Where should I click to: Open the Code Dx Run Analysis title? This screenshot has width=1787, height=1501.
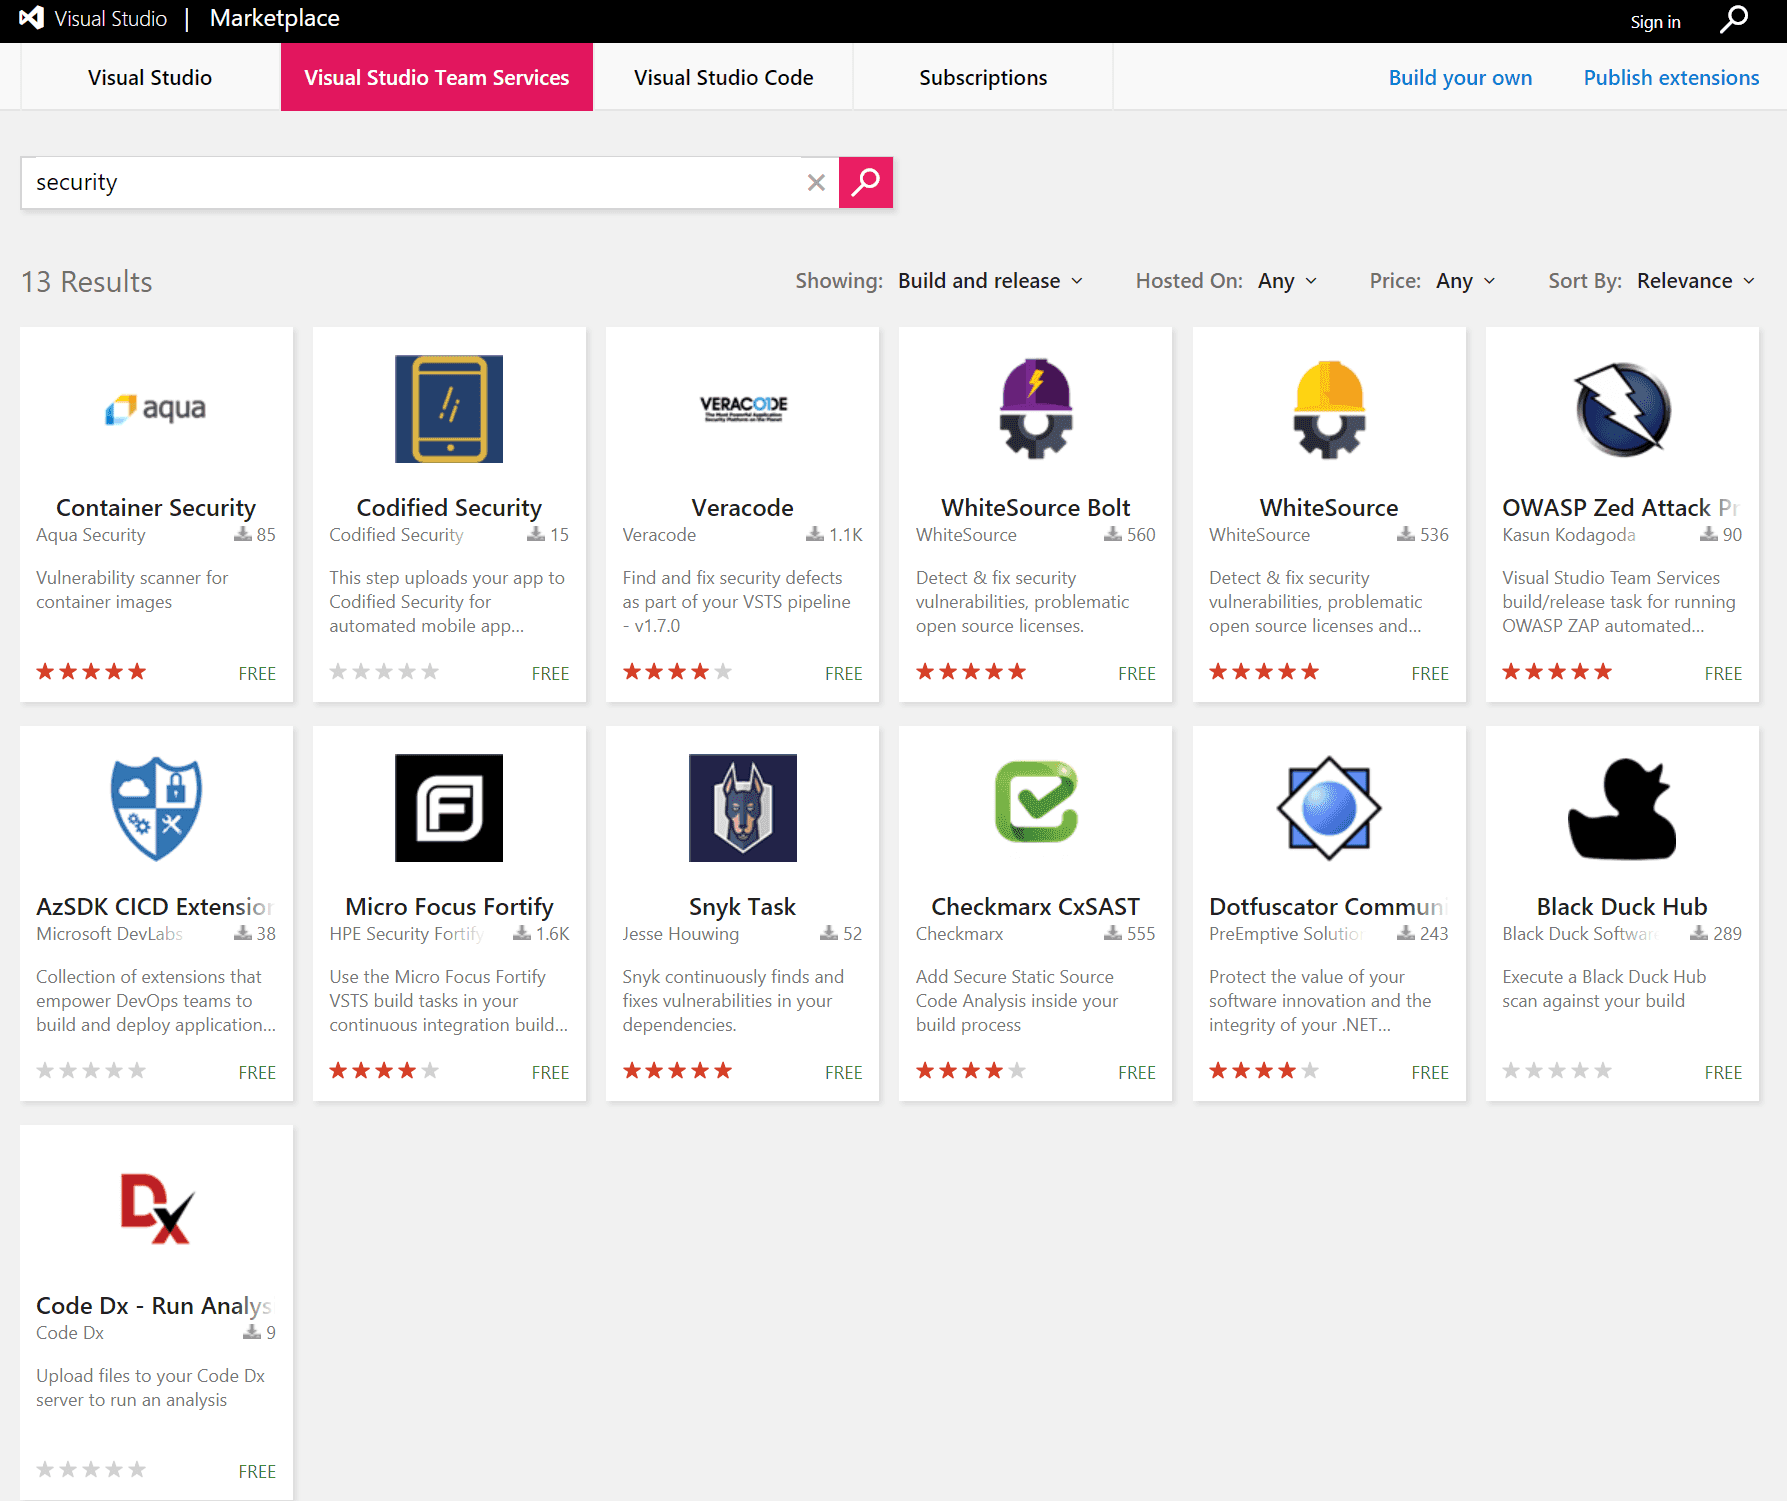click(155, 1305)
